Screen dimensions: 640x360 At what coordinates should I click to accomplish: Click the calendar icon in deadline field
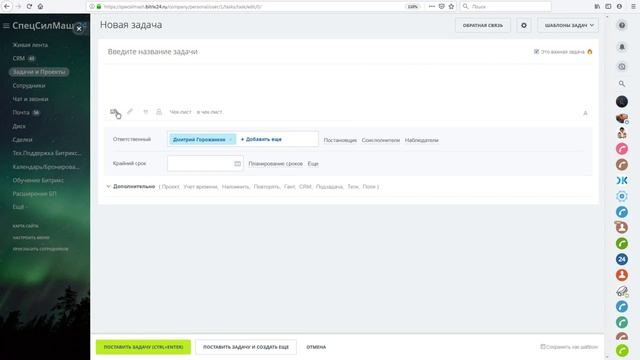click(238, 164)
